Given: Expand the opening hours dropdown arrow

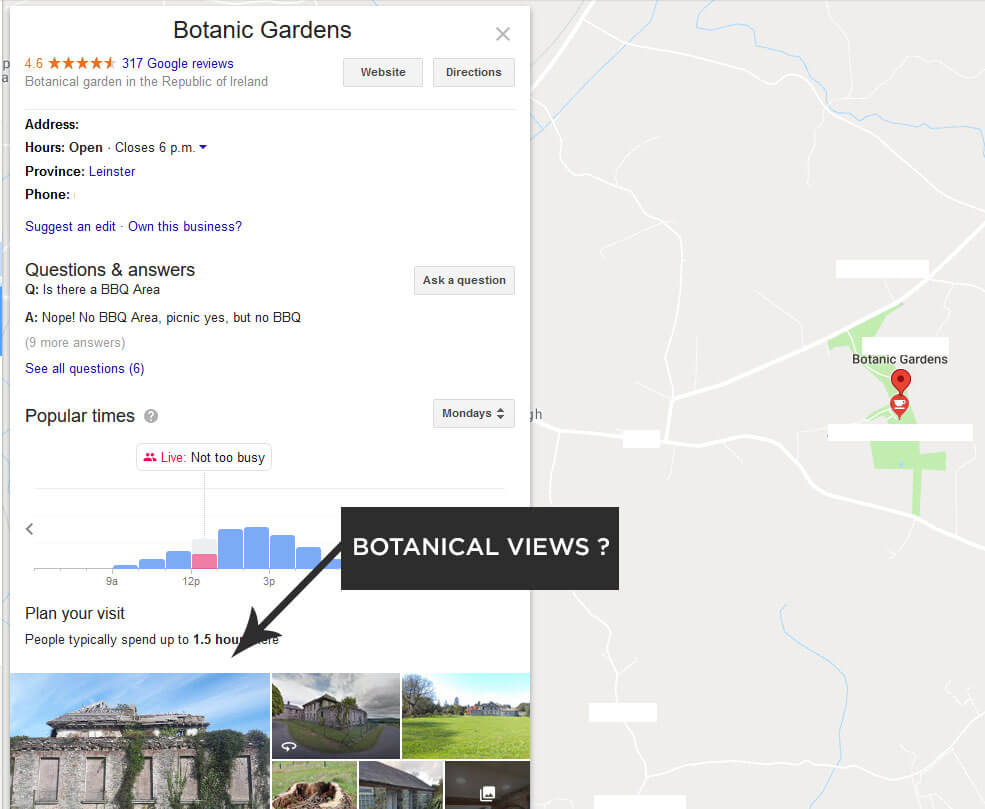Looking at the screenshot, I should coord(203,148).
